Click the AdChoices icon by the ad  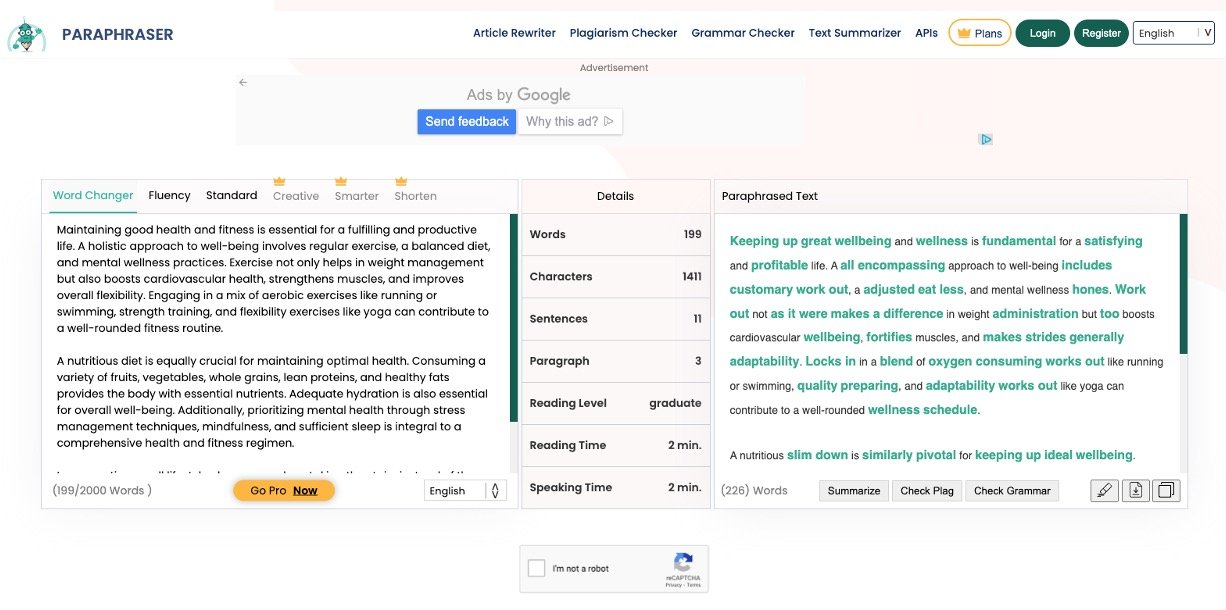[986, 139]
